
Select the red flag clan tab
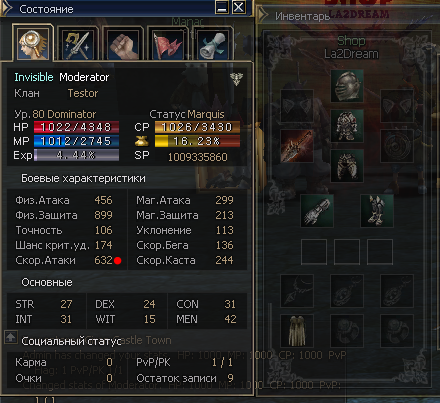click(167, 45)
